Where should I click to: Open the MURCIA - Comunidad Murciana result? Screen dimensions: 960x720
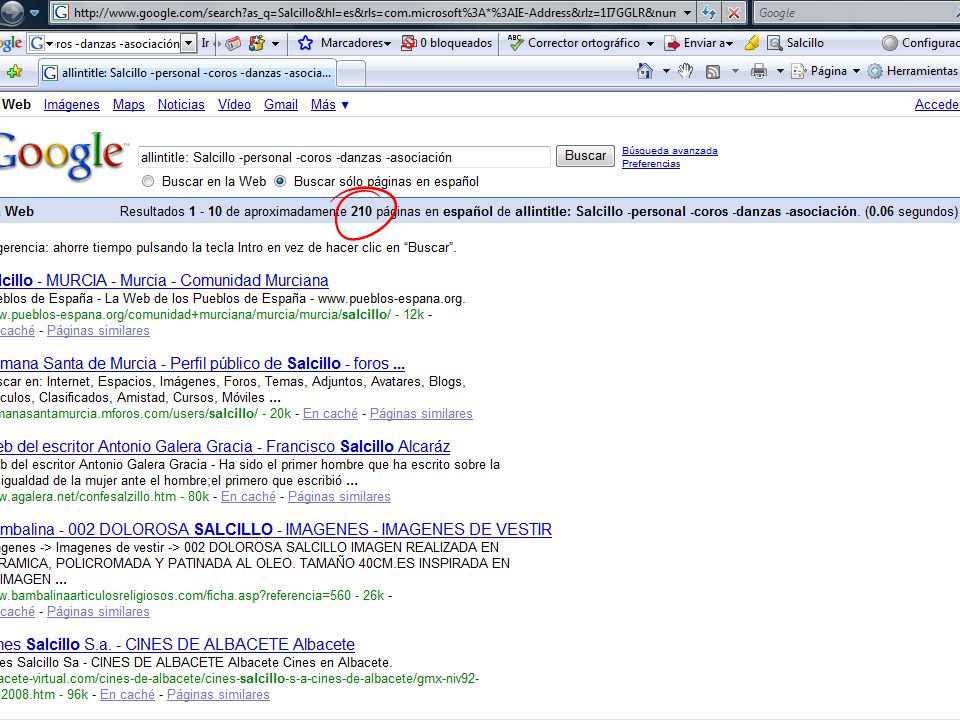pos(164,280)
